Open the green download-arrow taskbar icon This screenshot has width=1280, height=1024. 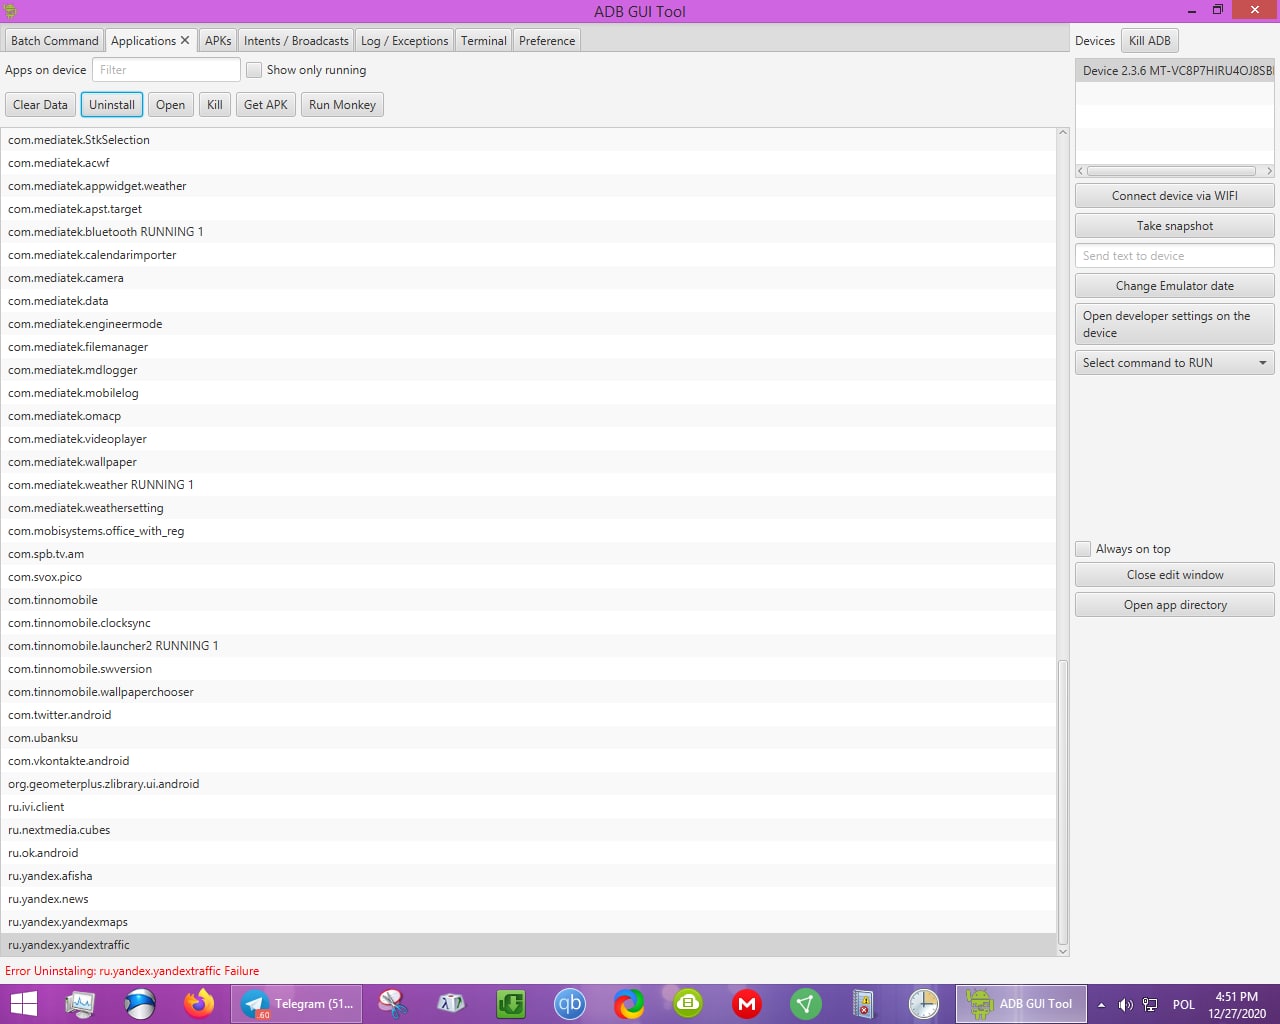click(511, 1003)
